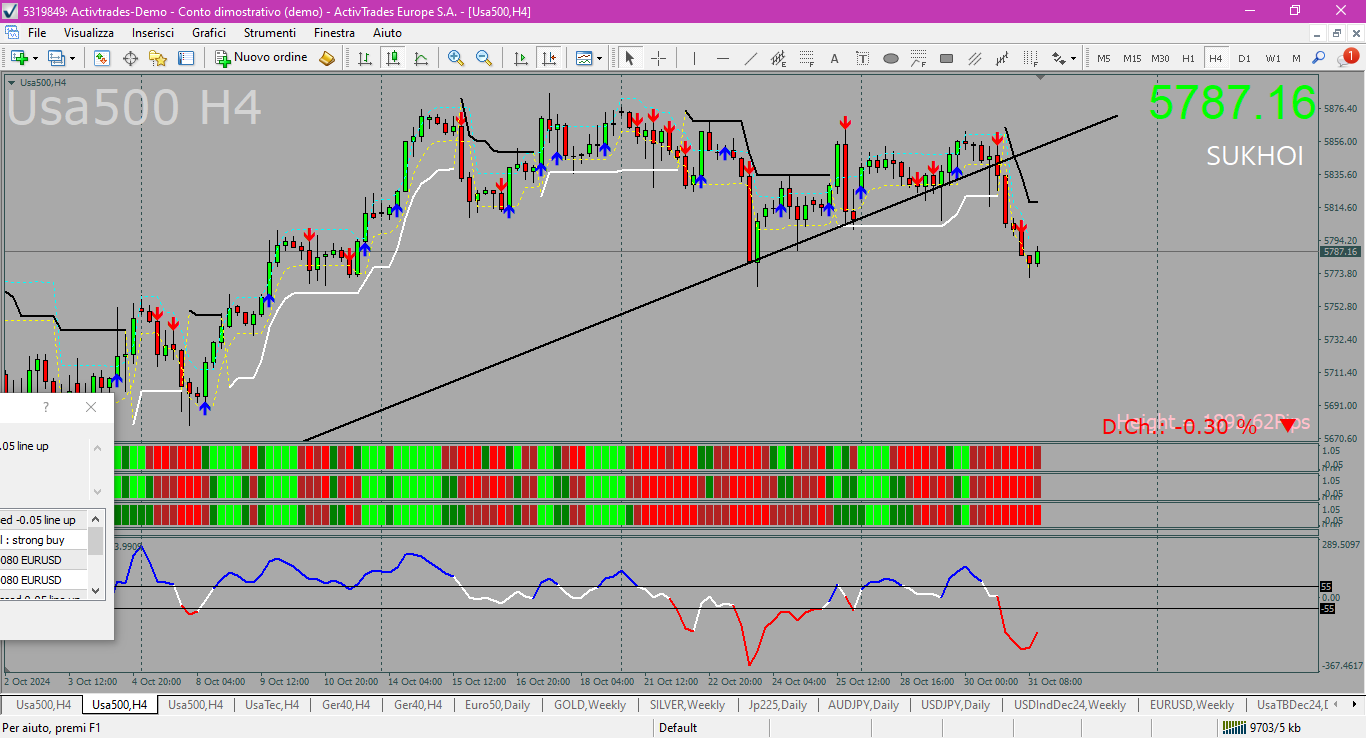Expand the Templates dropdown arrow
1366x738 pixels.
[x=600, y=58]
